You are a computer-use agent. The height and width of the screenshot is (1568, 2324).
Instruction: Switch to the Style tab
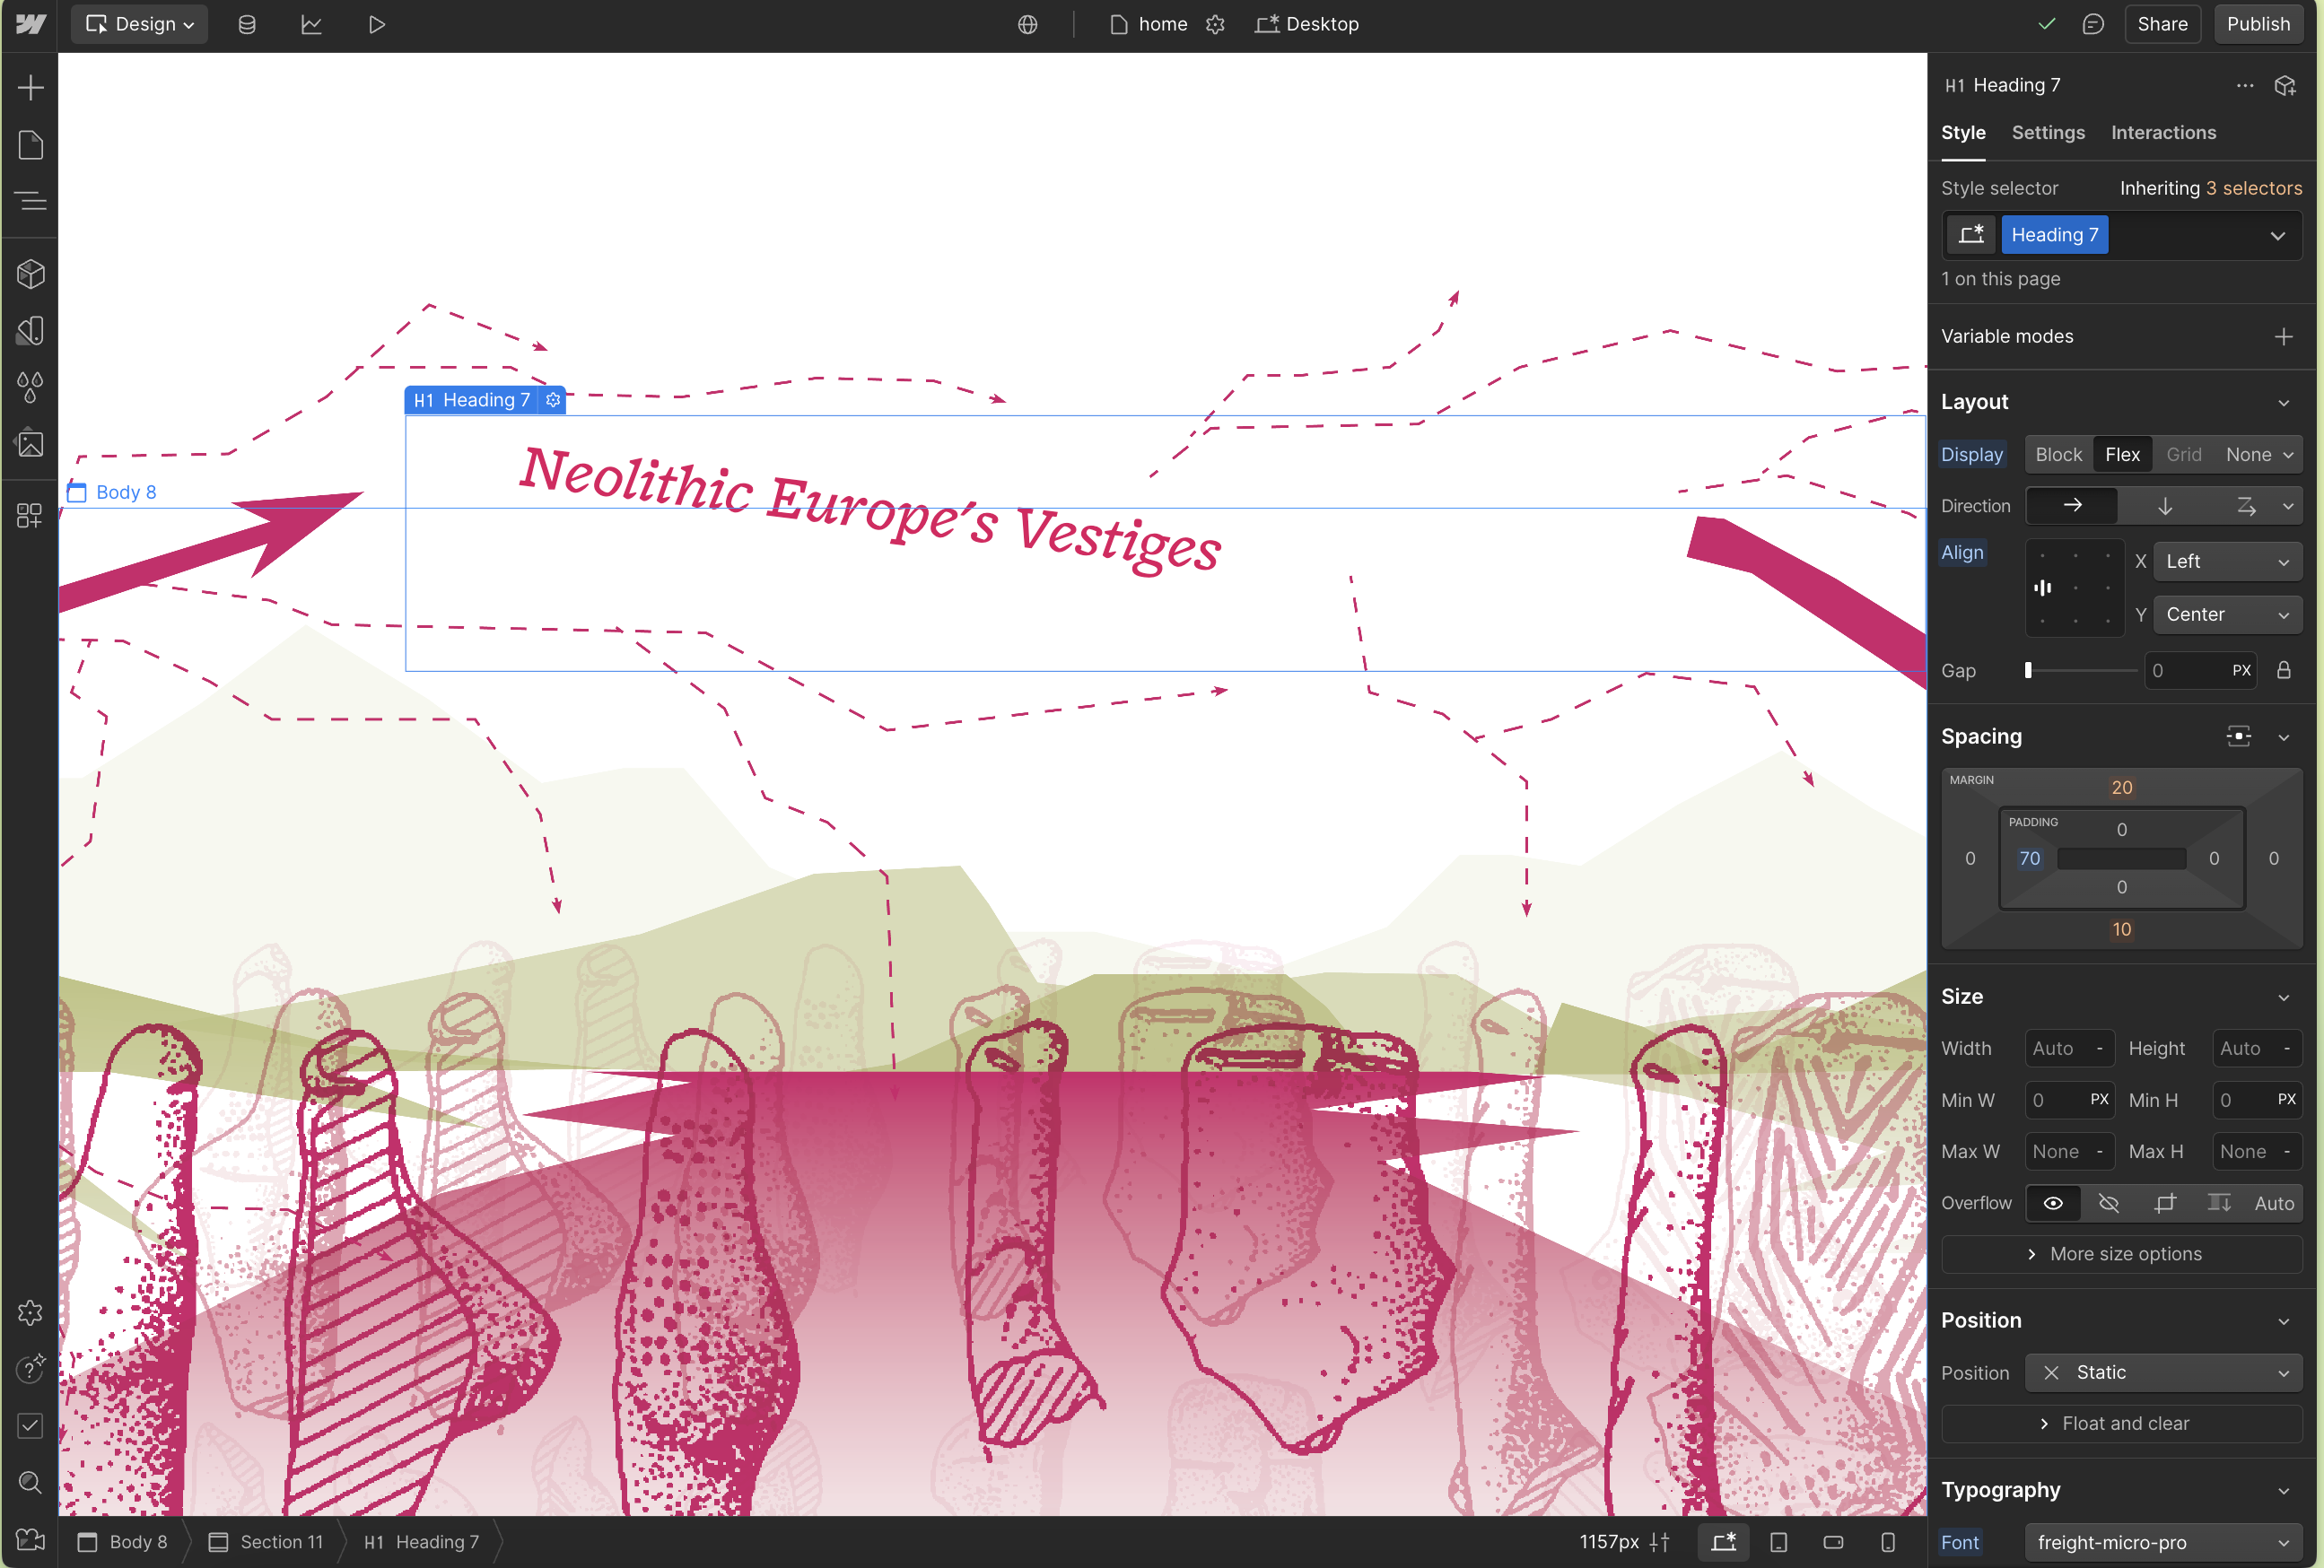(x=1963, y=133)
